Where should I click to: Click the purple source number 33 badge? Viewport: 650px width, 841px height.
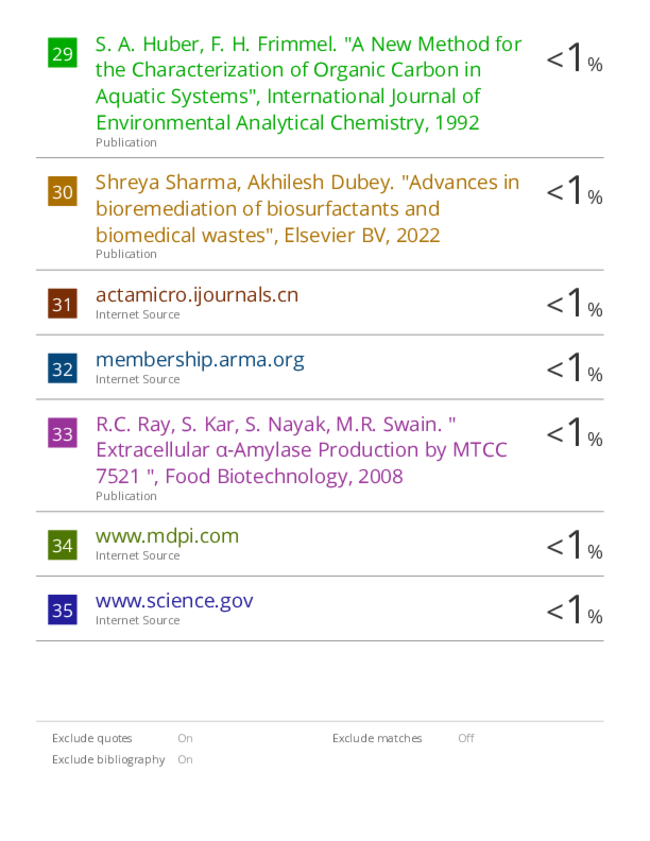pos(62,433)
